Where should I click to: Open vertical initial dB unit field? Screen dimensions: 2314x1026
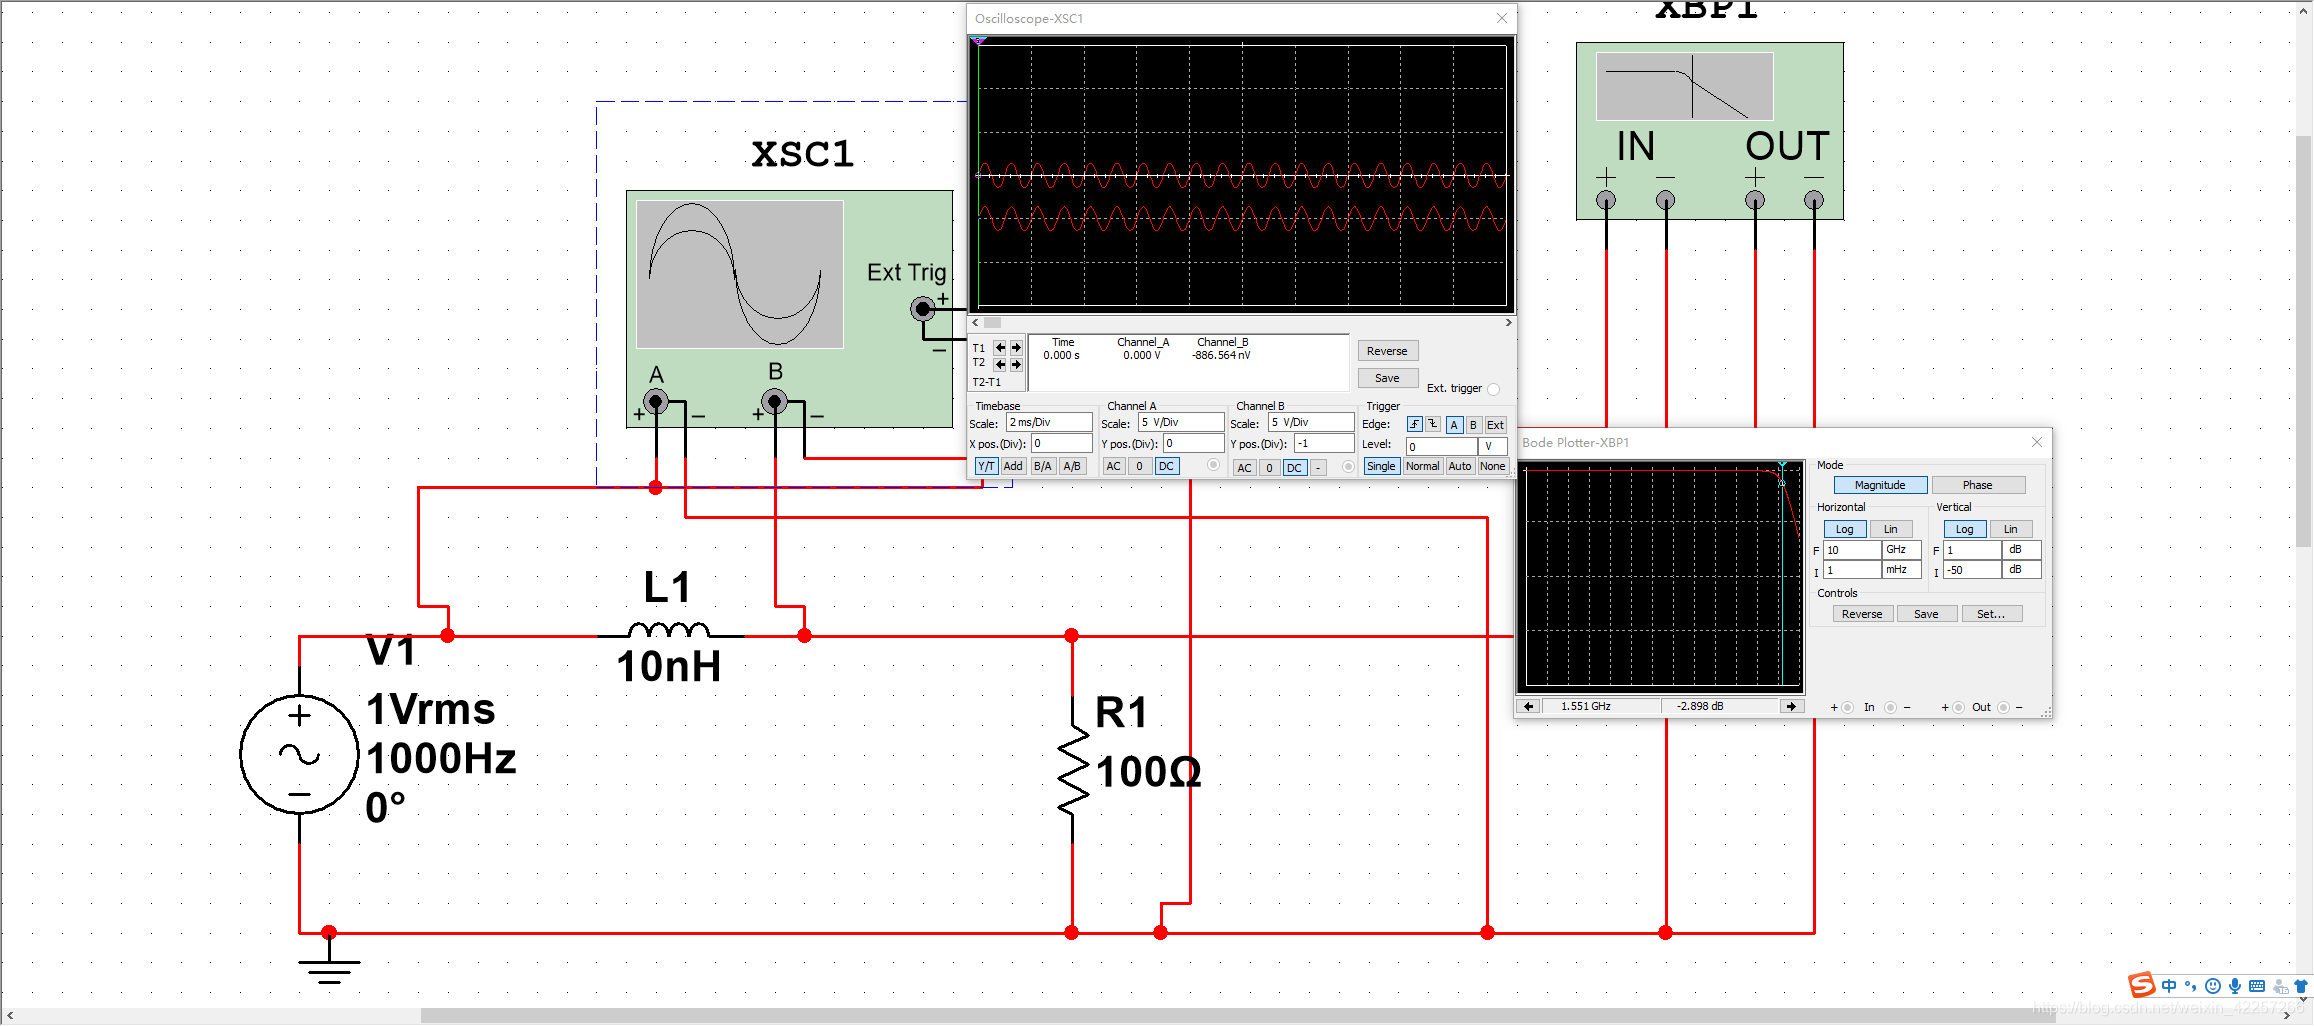coord(2021,570)
